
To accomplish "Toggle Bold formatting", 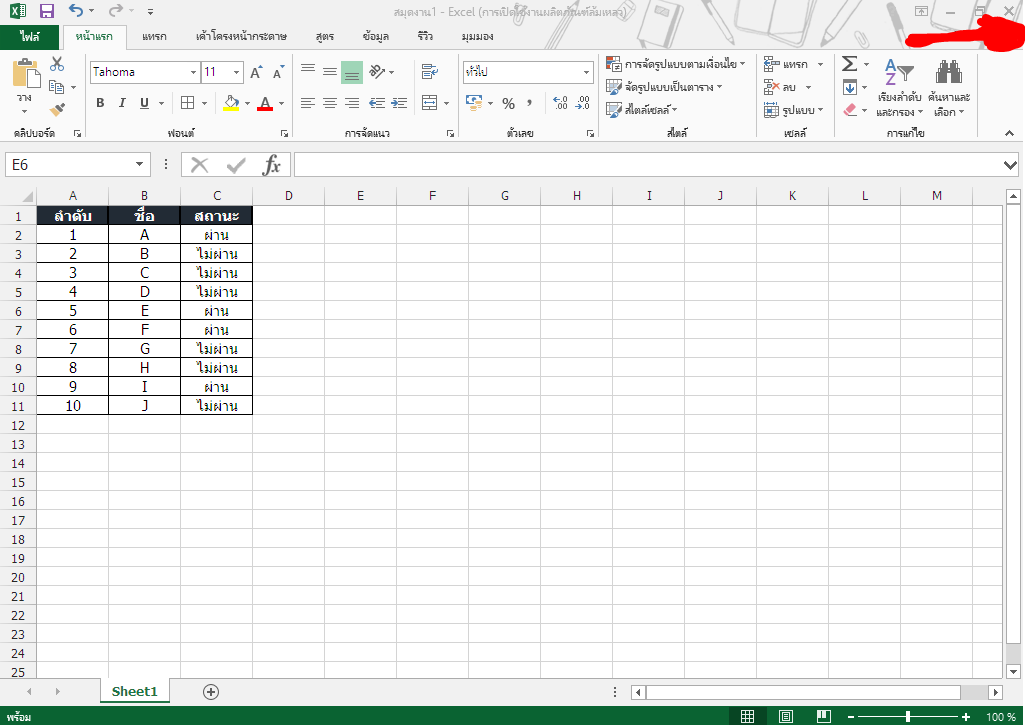I will (100, 103).
